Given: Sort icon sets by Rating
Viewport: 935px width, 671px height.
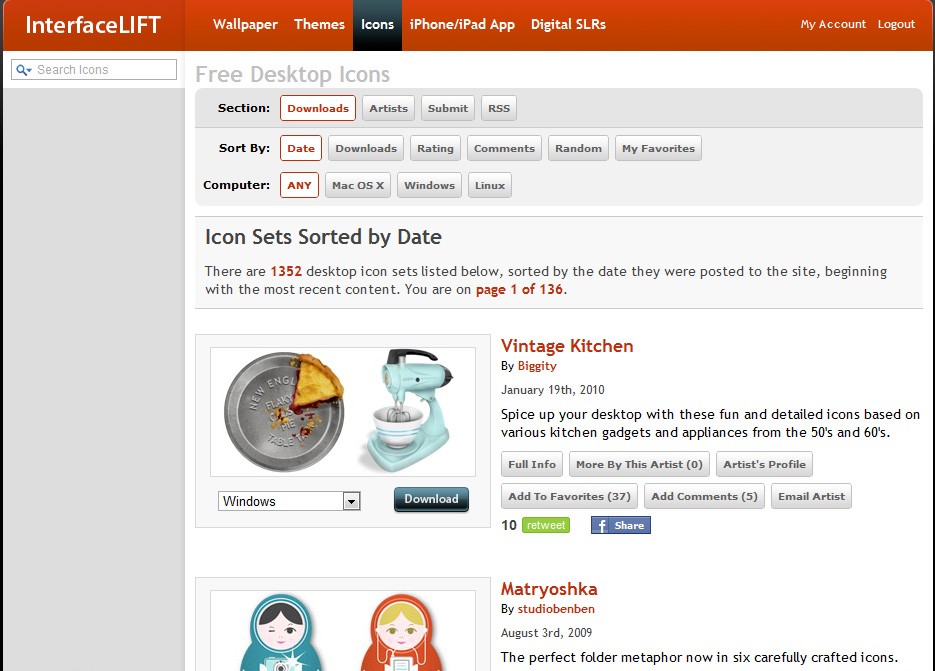Looking at the screenshot, I should (435, 149).
